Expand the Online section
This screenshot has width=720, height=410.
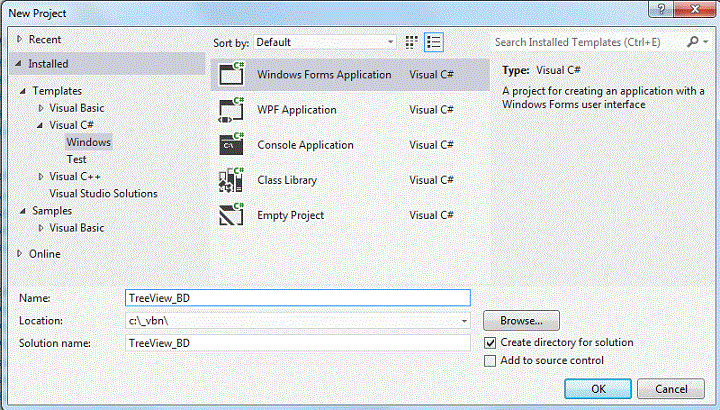click(19, 253)
